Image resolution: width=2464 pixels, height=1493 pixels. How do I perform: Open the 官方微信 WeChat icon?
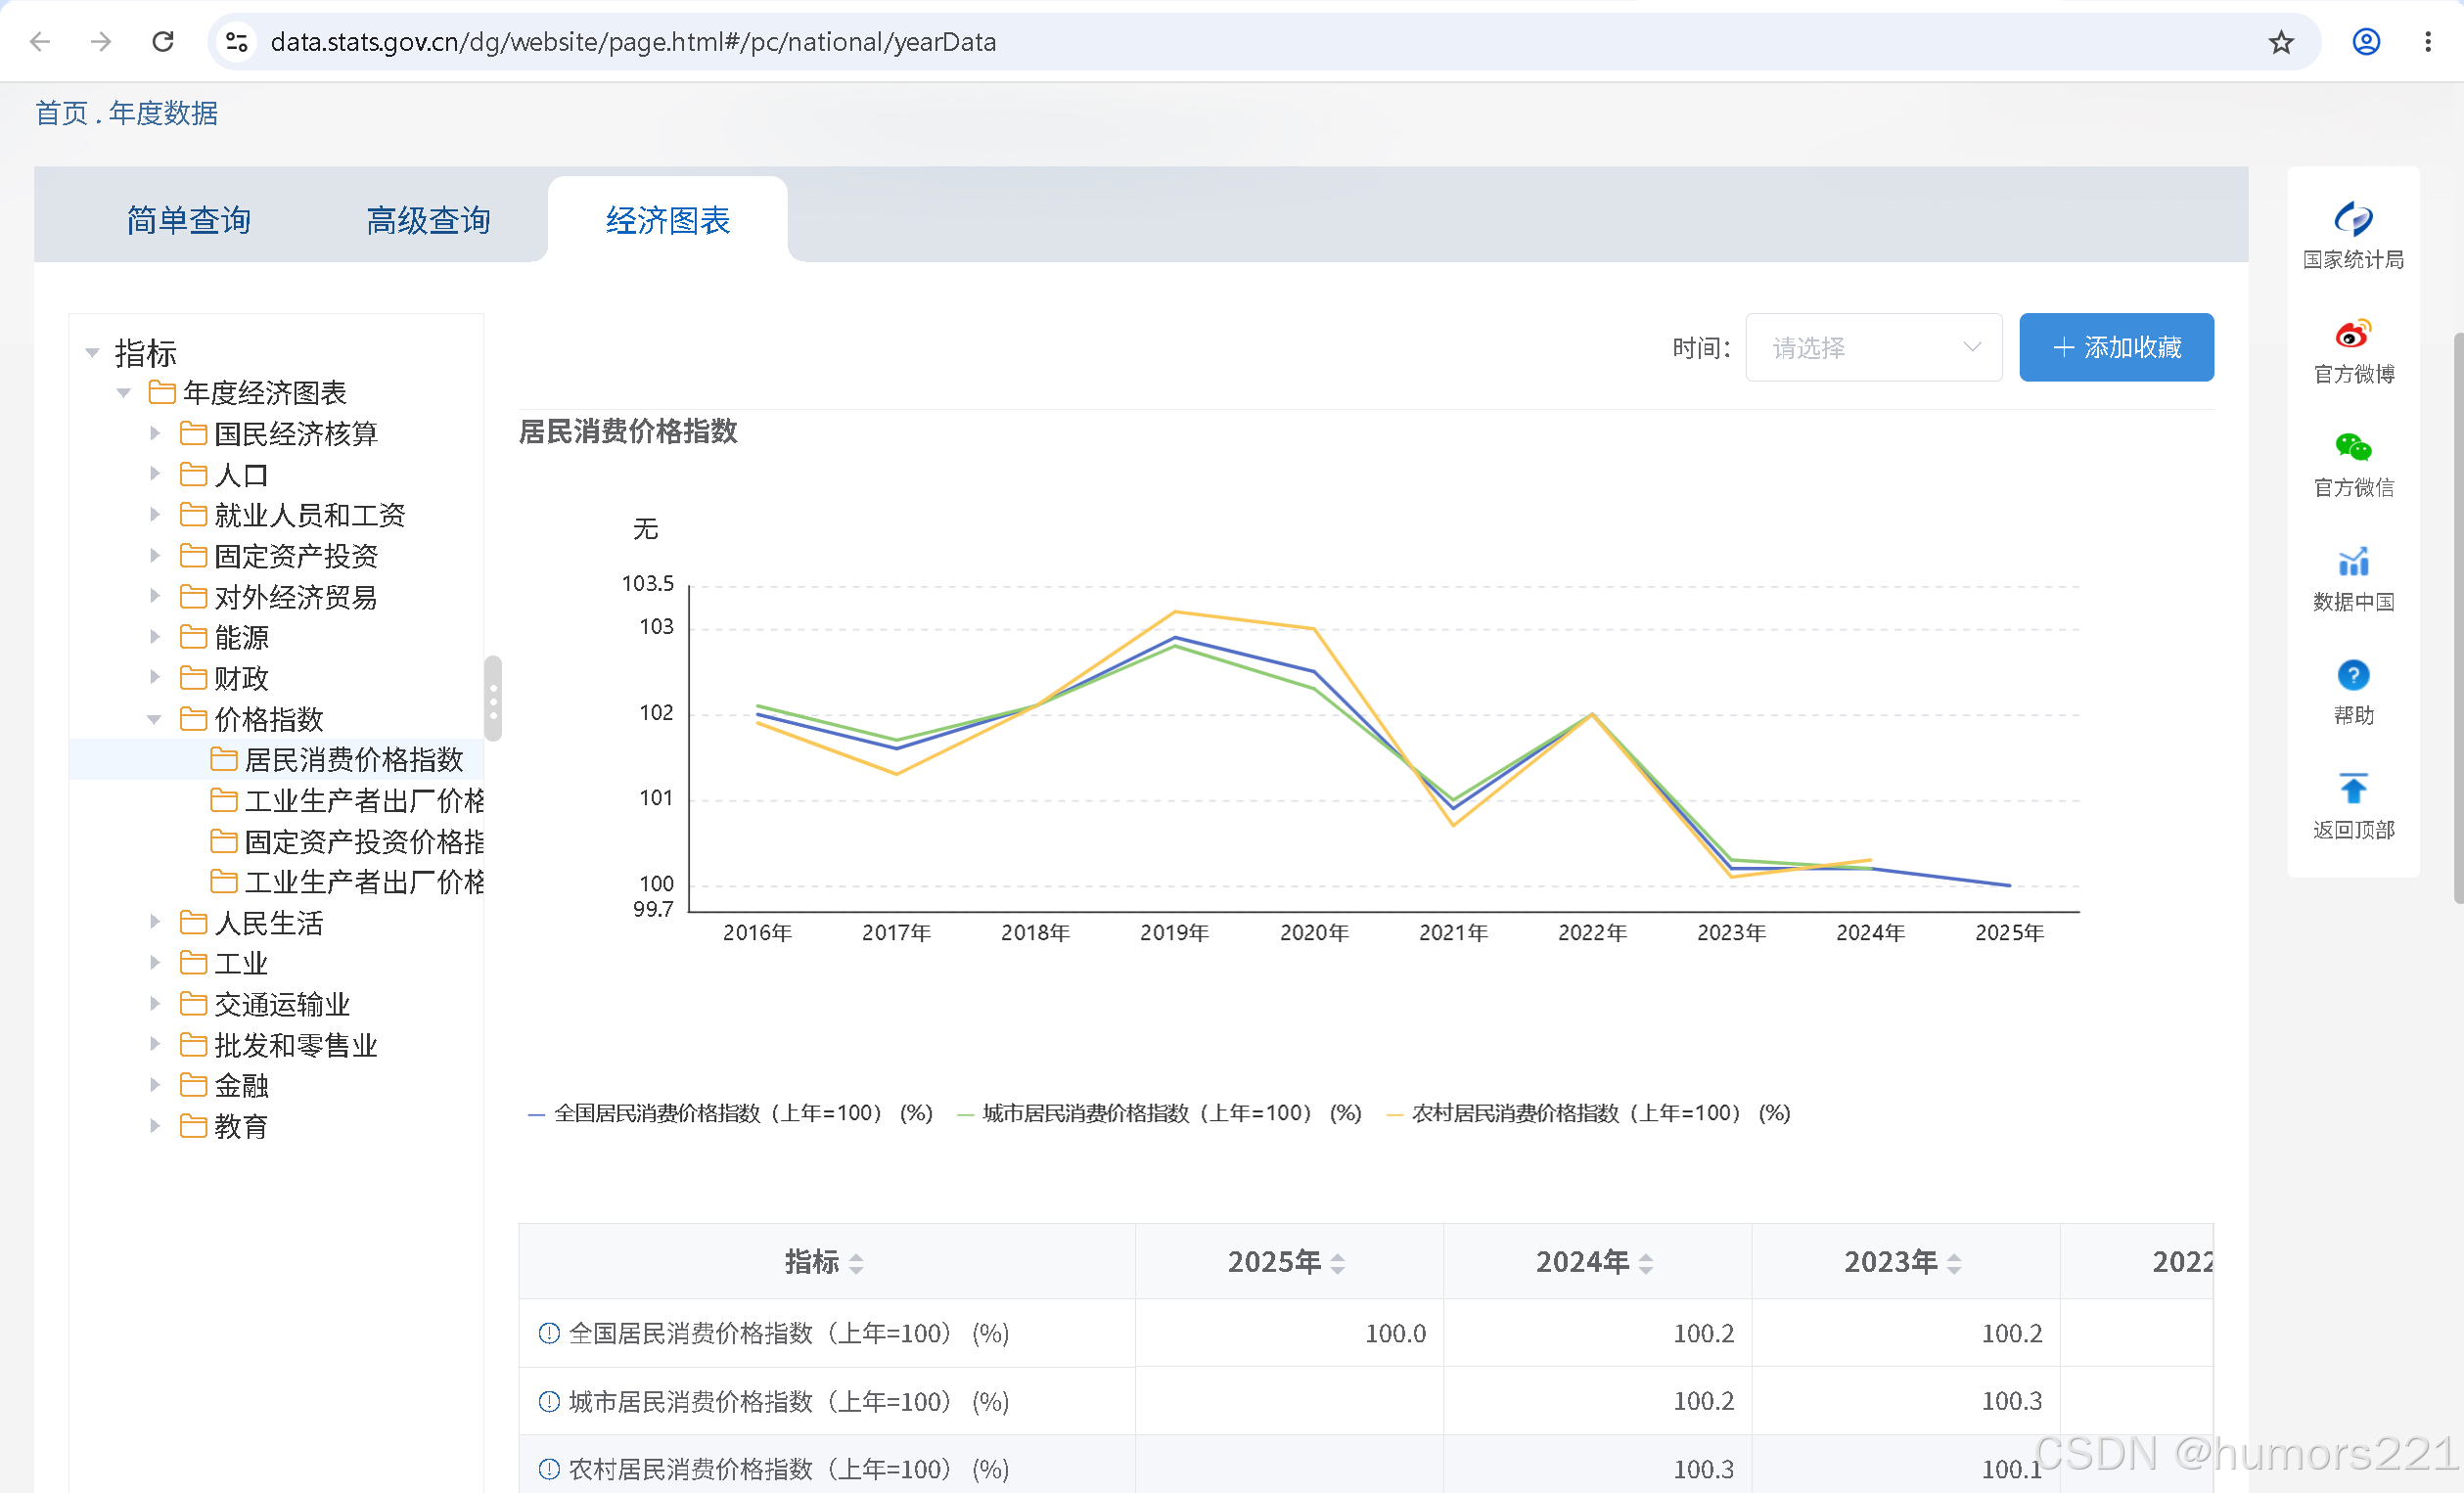(x=2353, y=447)
